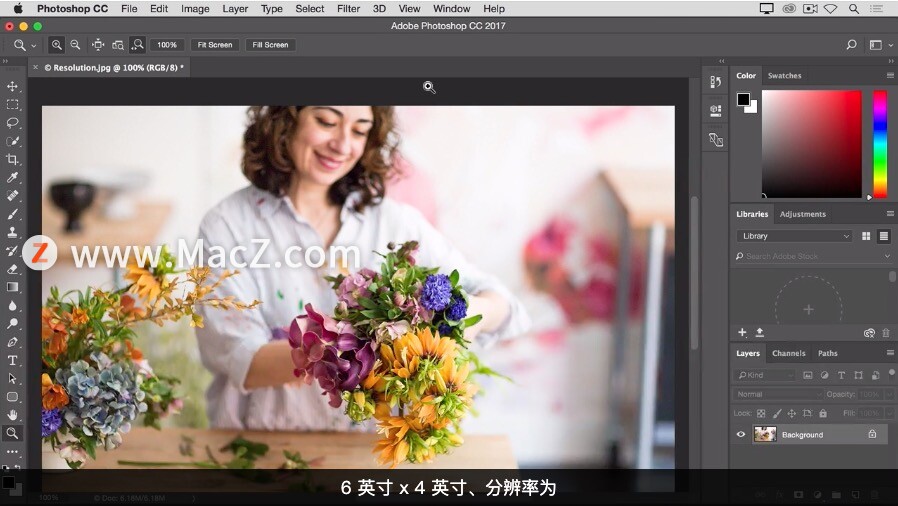Select the Rectangle shape tool

12,397
